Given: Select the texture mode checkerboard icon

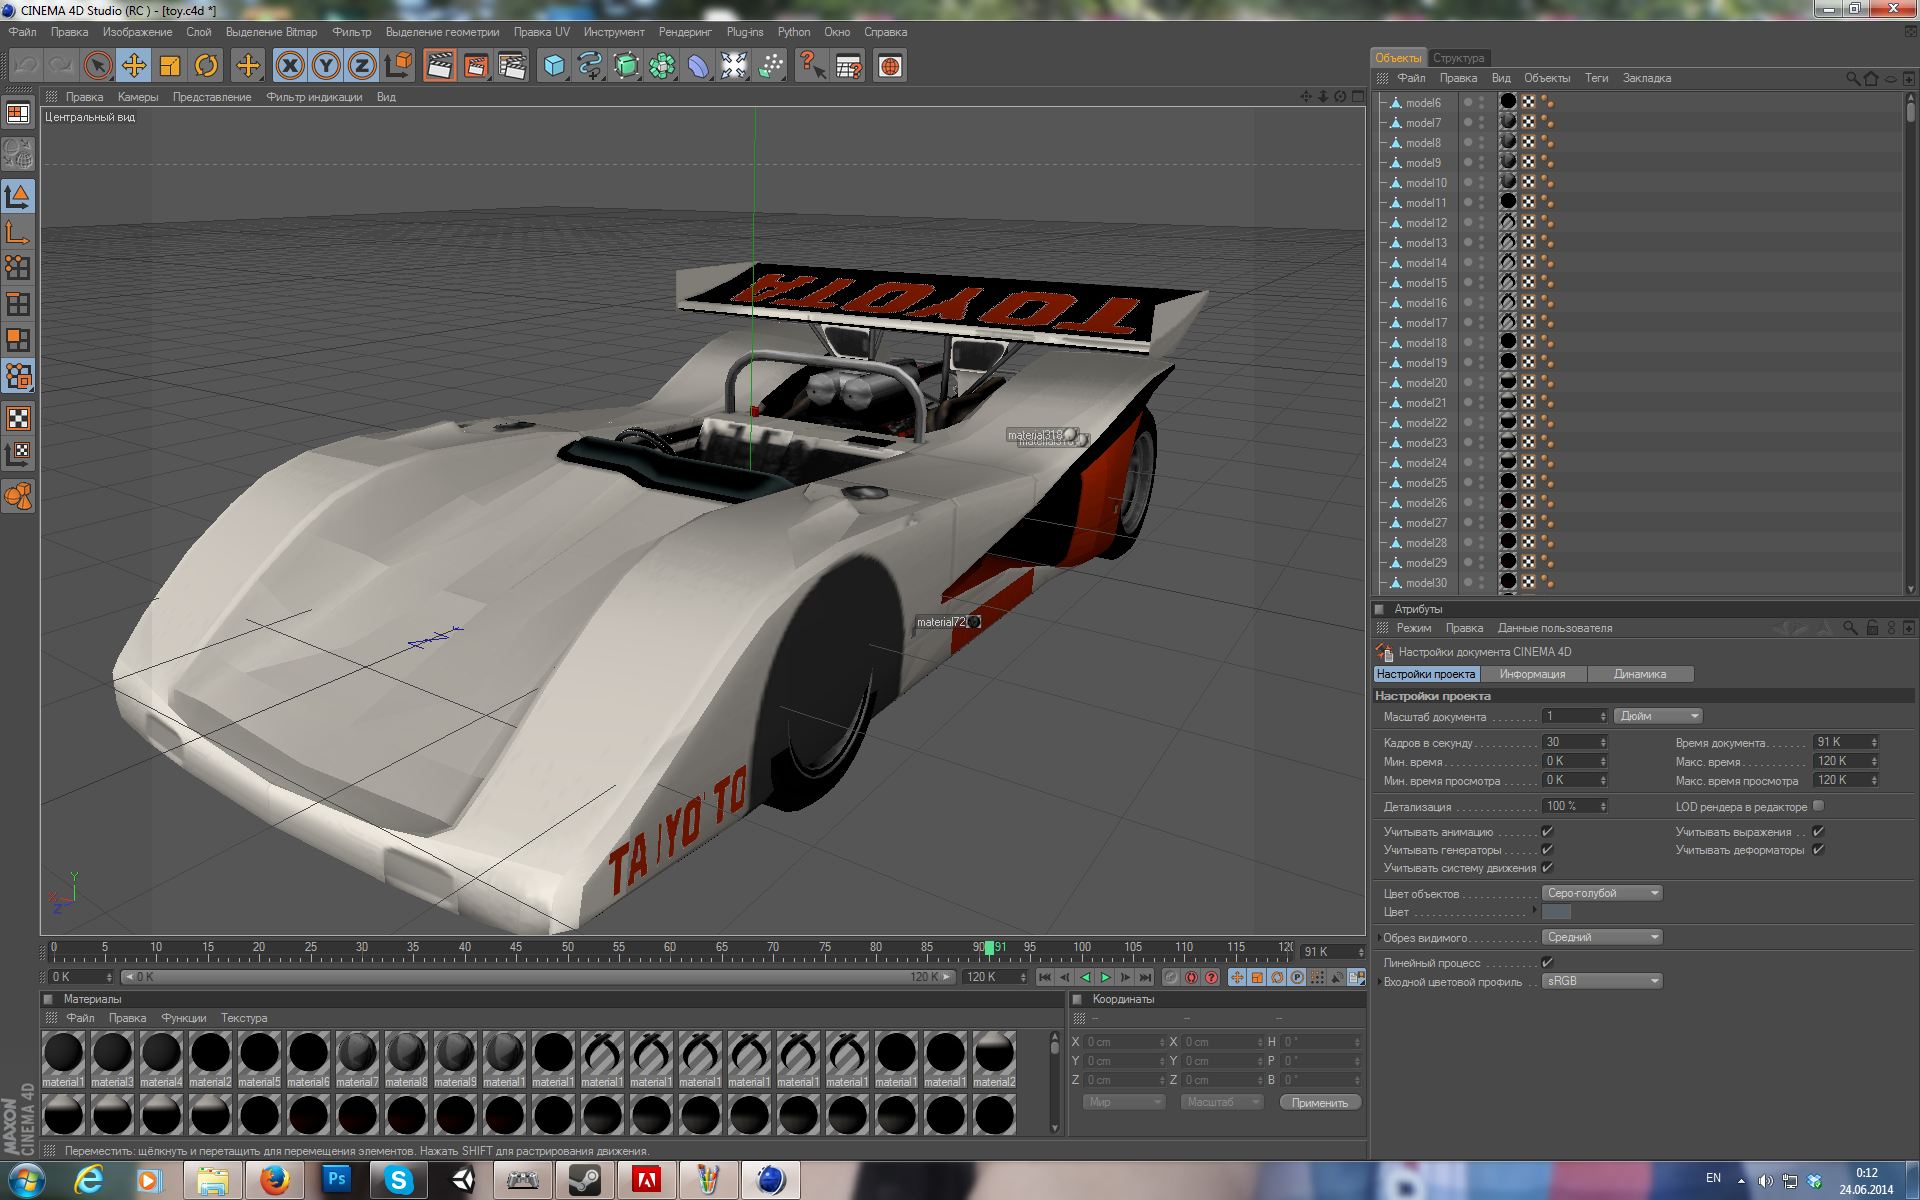Looking at the screenshot, I should click(x=18, y=419).
